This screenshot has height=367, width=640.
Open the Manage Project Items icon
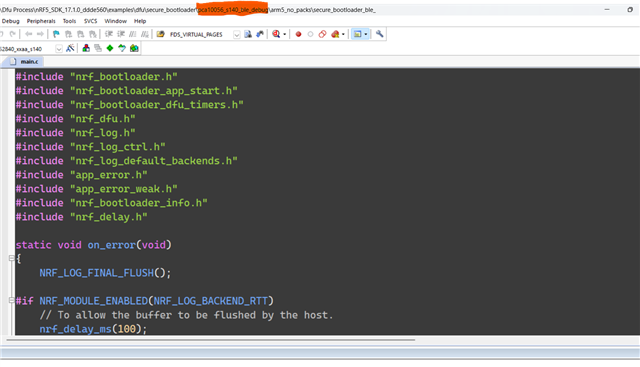[x=86, y=48]
